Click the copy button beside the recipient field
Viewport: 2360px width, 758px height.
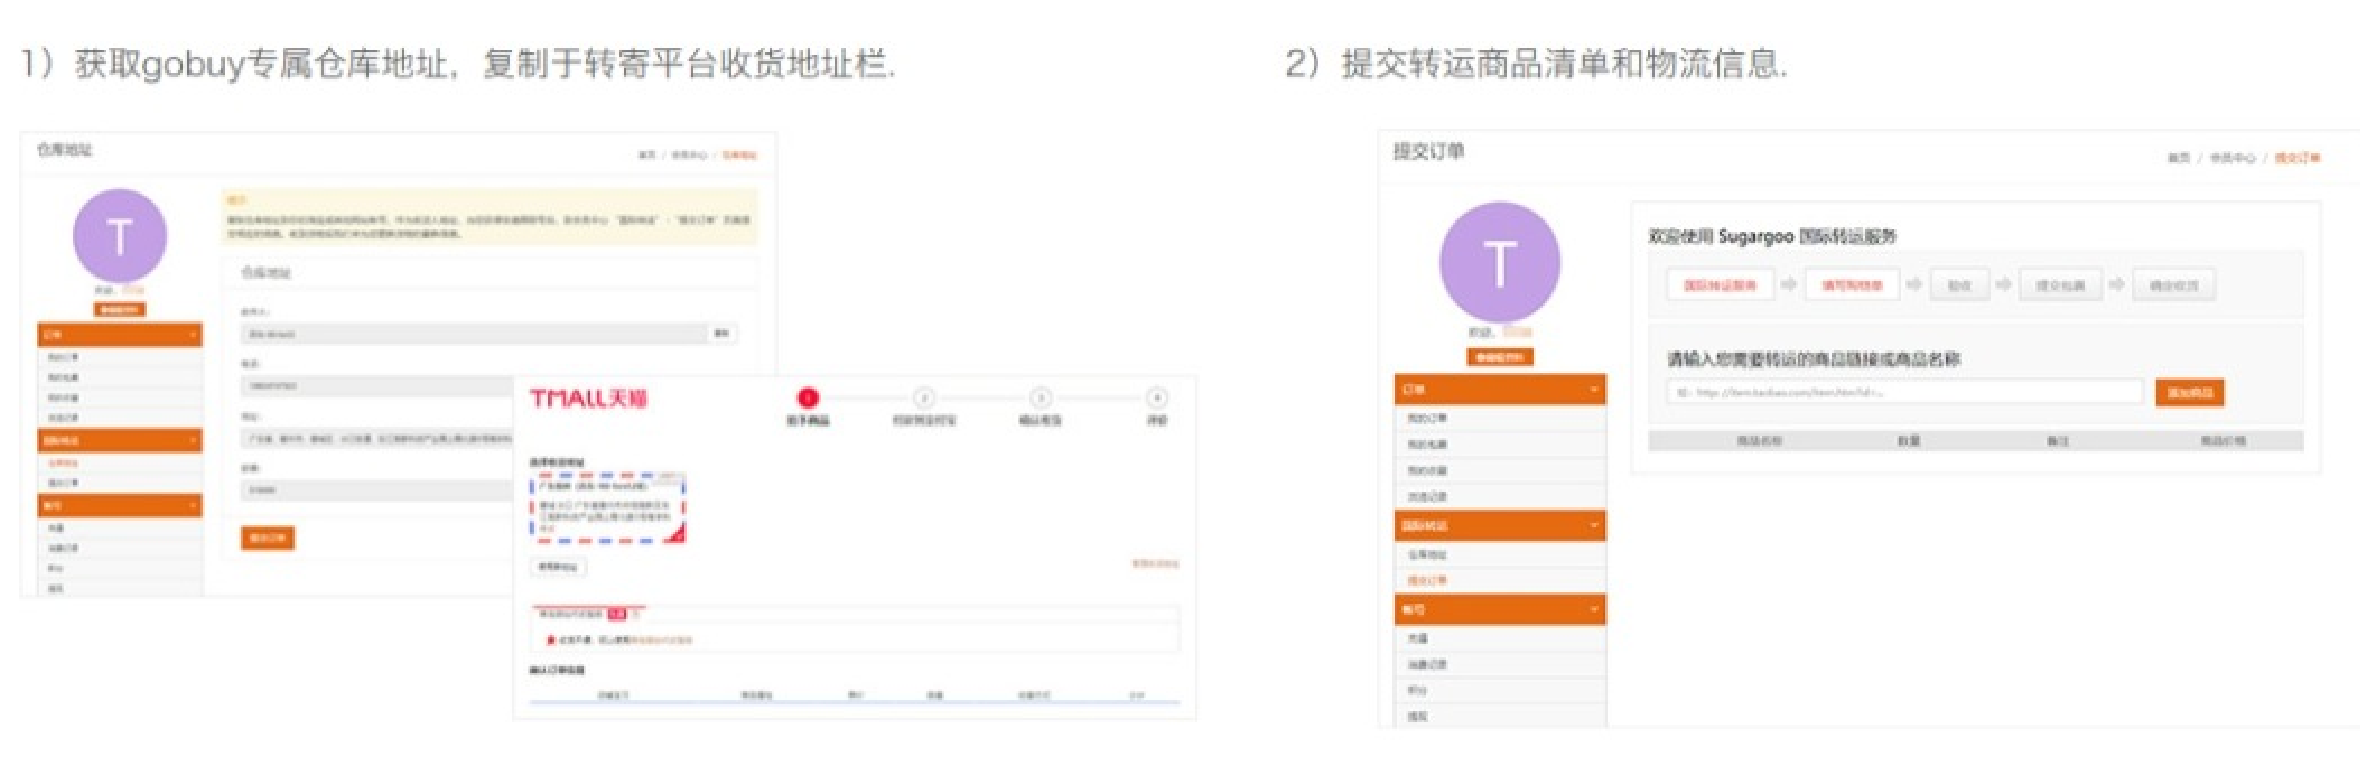click(x=722, y=333)
